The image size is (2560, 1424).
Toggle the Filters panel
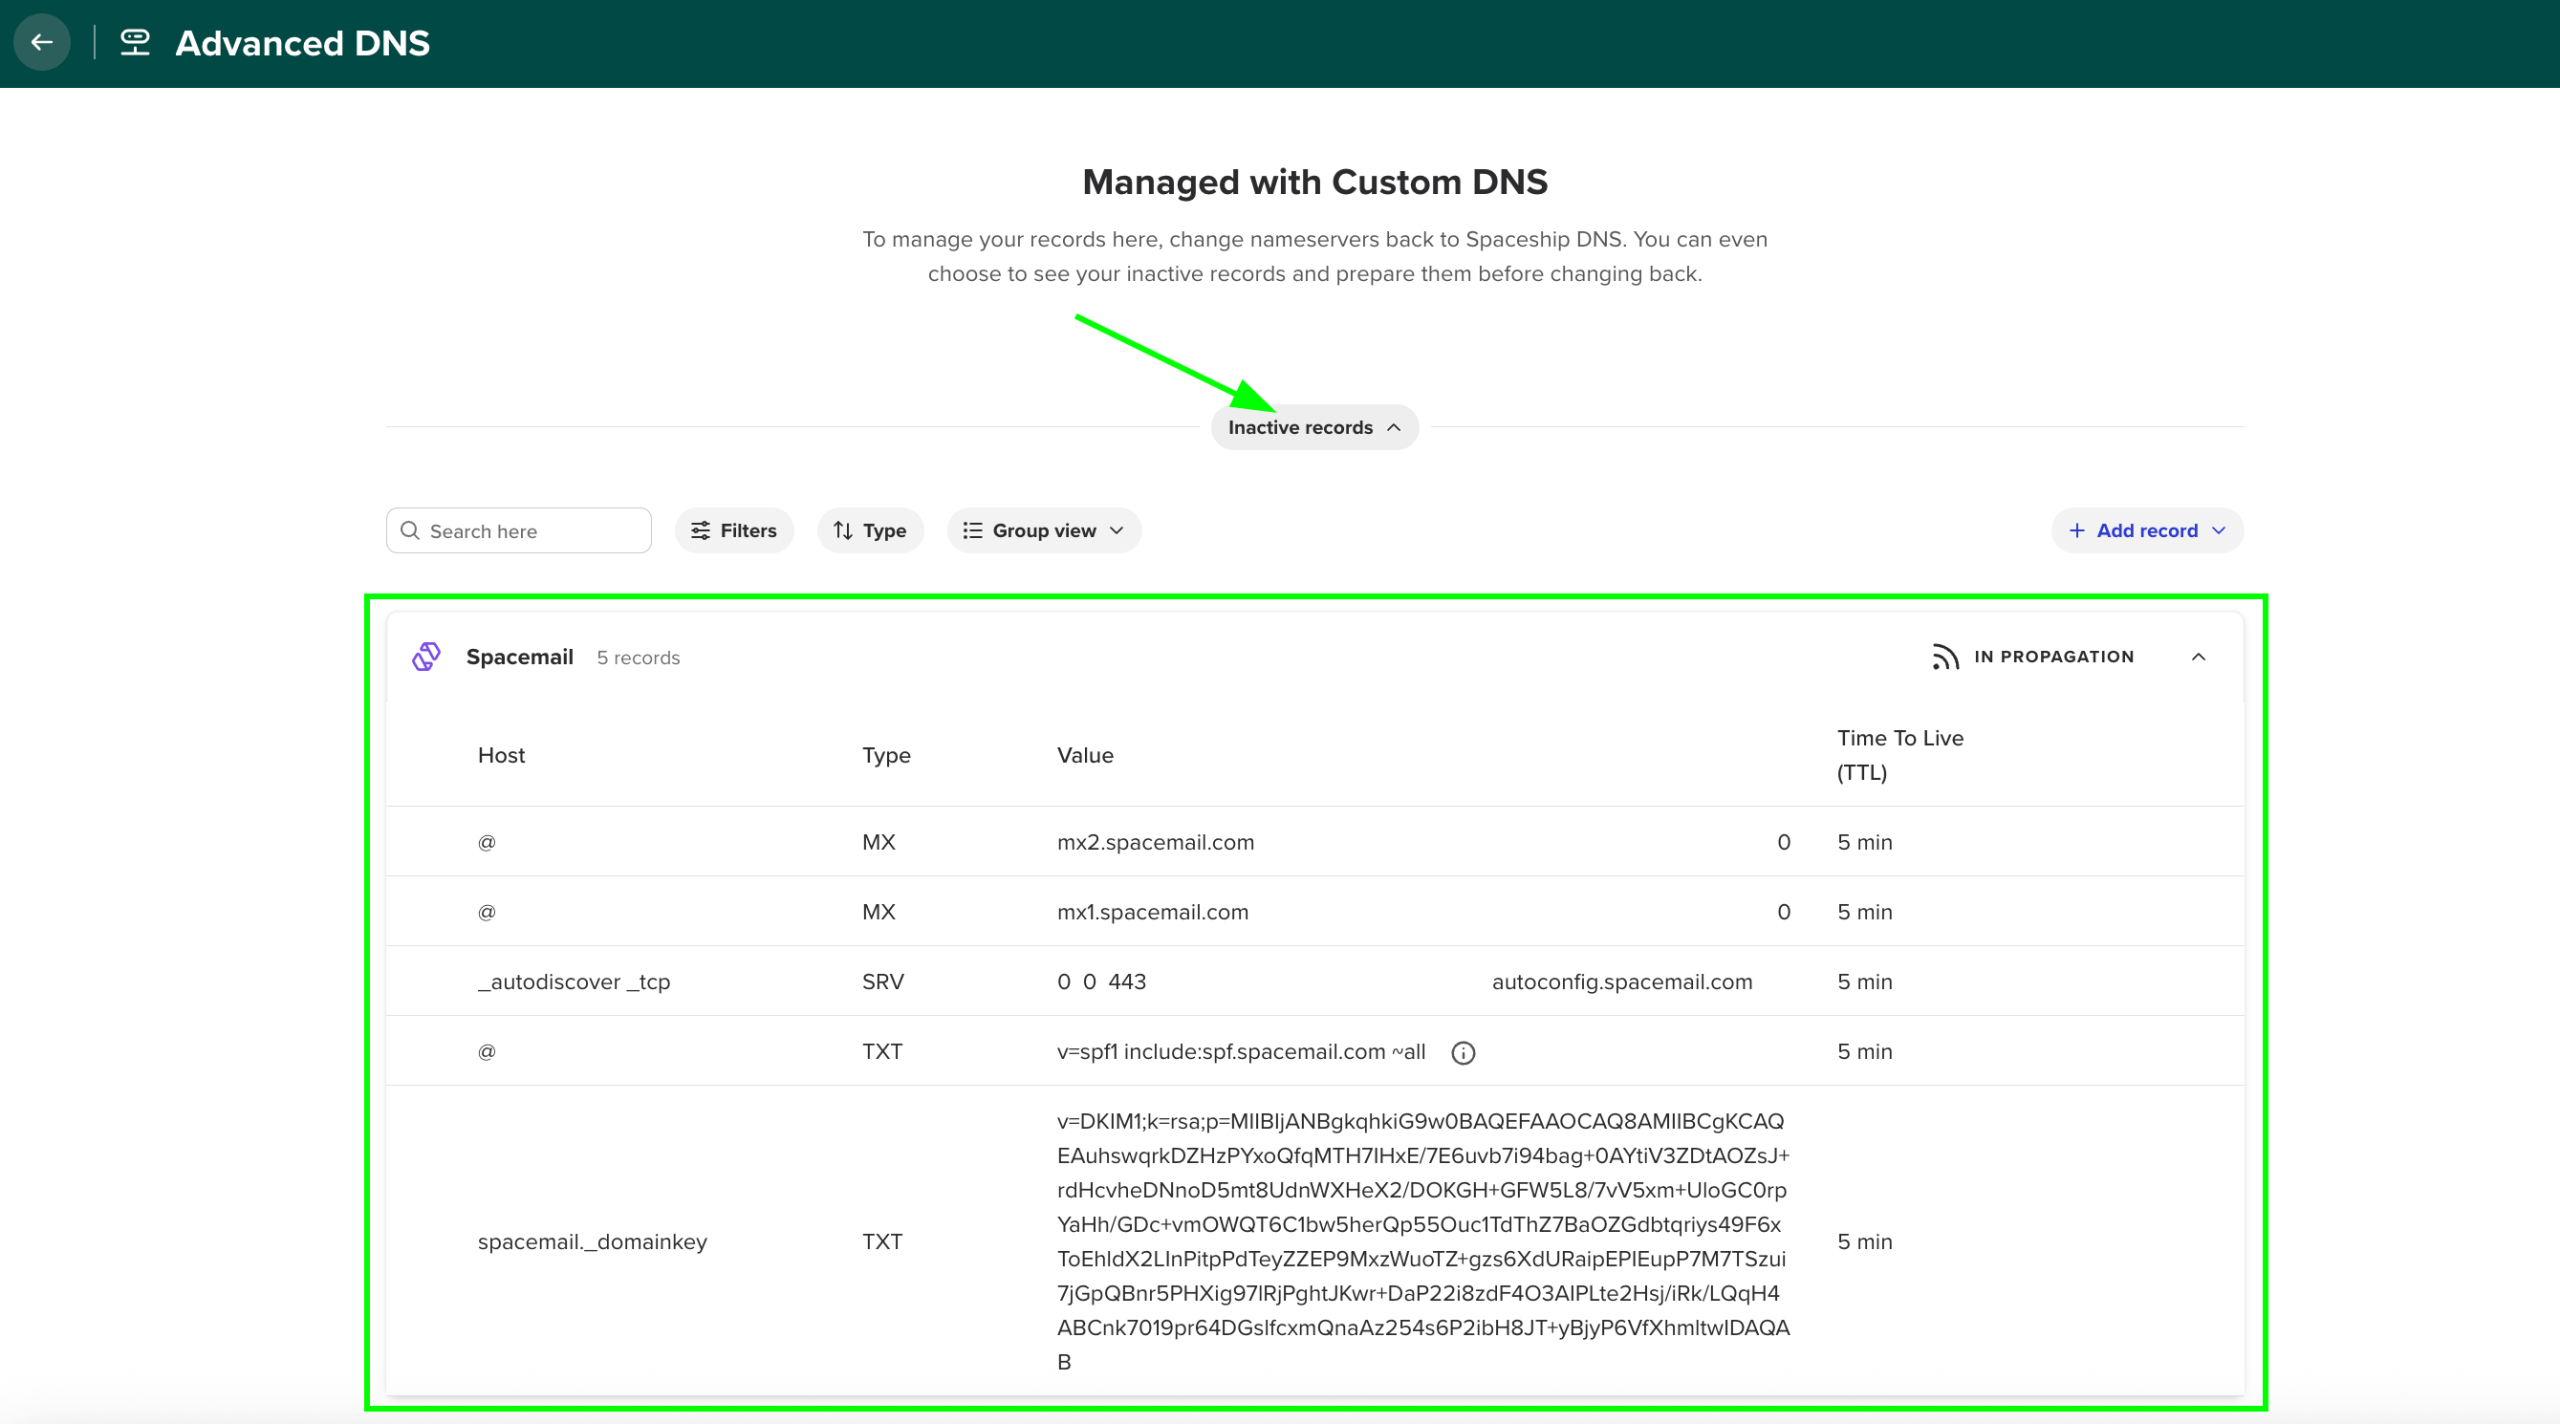pos(735,530)
